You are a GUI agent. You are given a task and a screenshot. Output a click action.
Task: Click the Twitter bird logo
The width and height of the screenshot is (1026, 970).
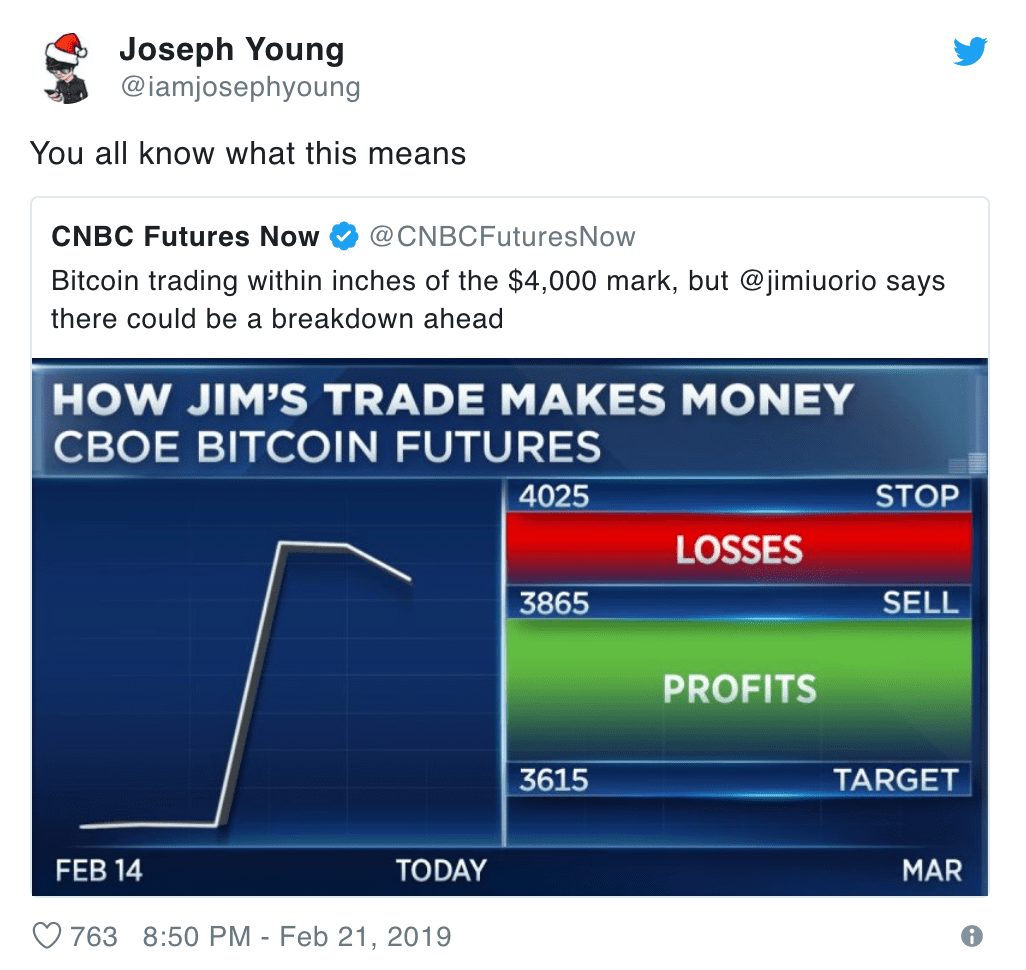pyautogui.click(x=970, y=52)
